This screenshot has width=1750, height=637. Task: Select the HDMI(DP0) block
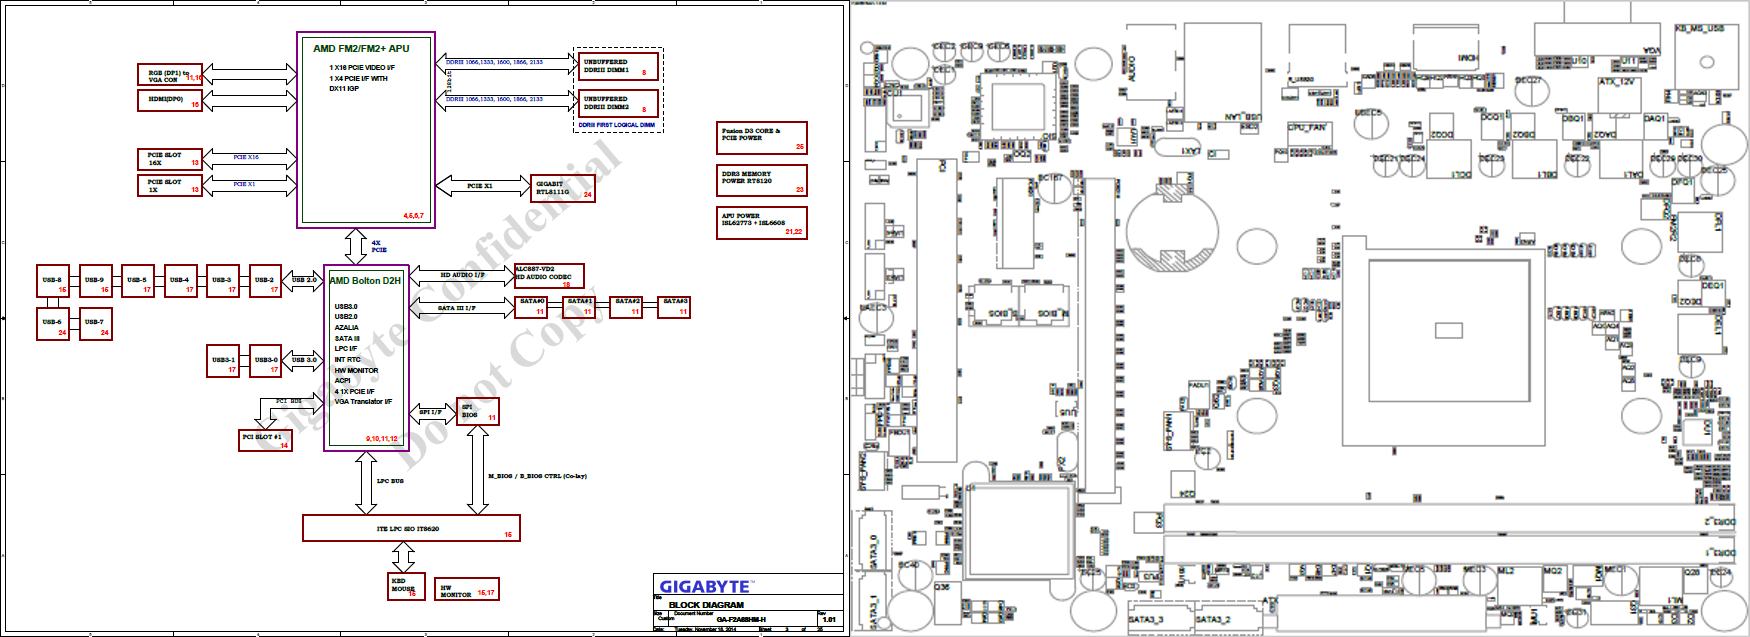pyautogui.click(x=170, y=100)
